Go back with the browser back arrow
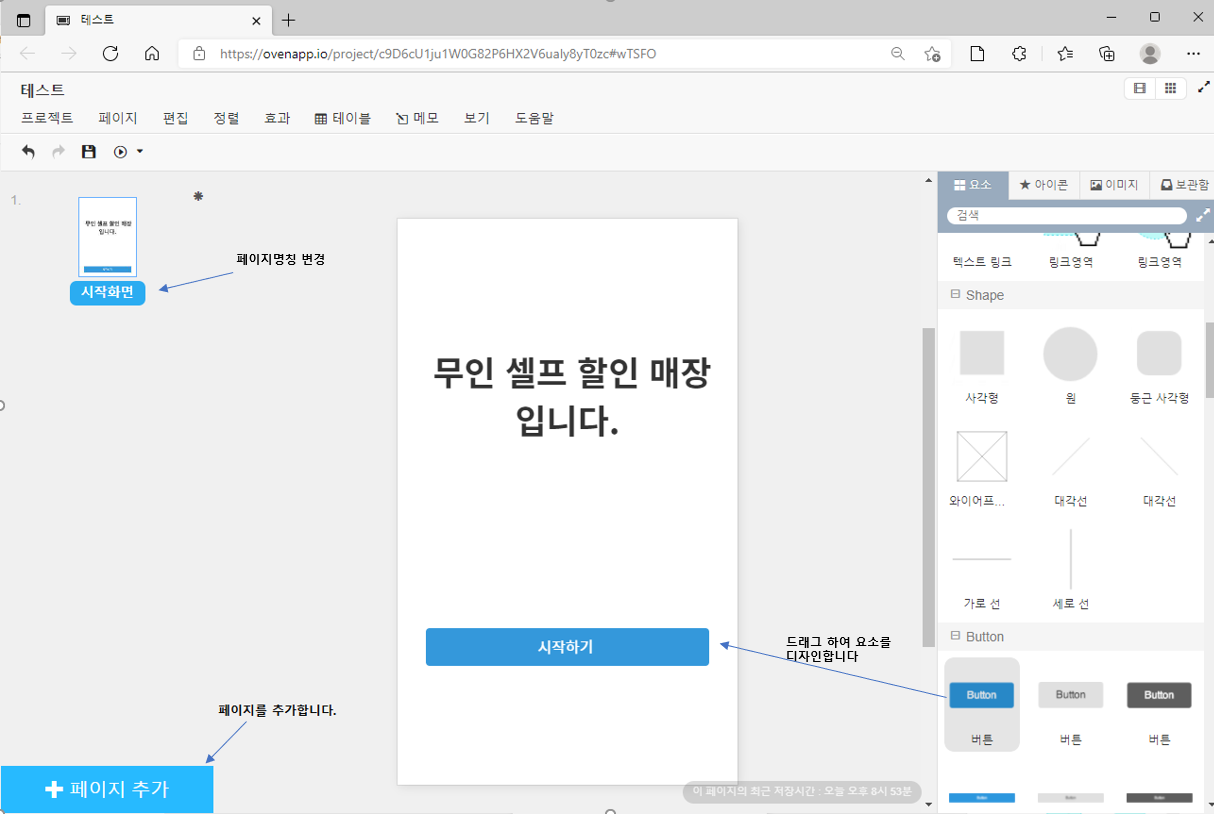Viewport: 1214px width, 814px height. click(27, 53)
